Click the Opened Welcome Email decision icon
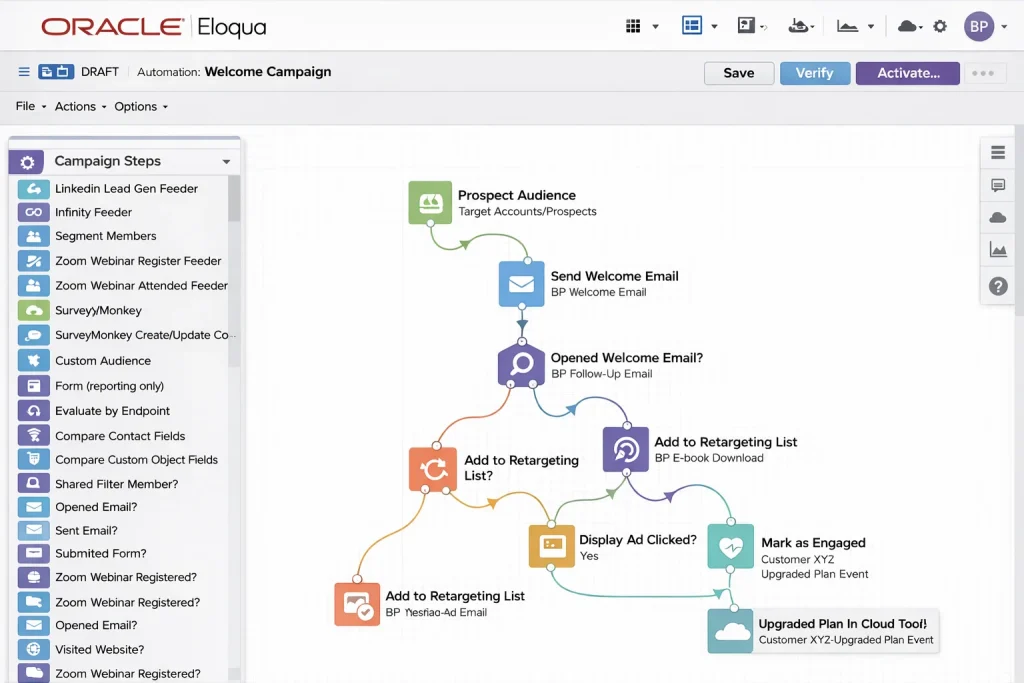 coord(521,365)
